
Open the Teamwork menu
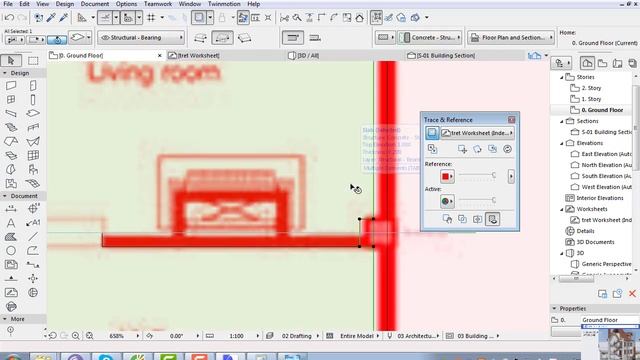click(158, 4)
